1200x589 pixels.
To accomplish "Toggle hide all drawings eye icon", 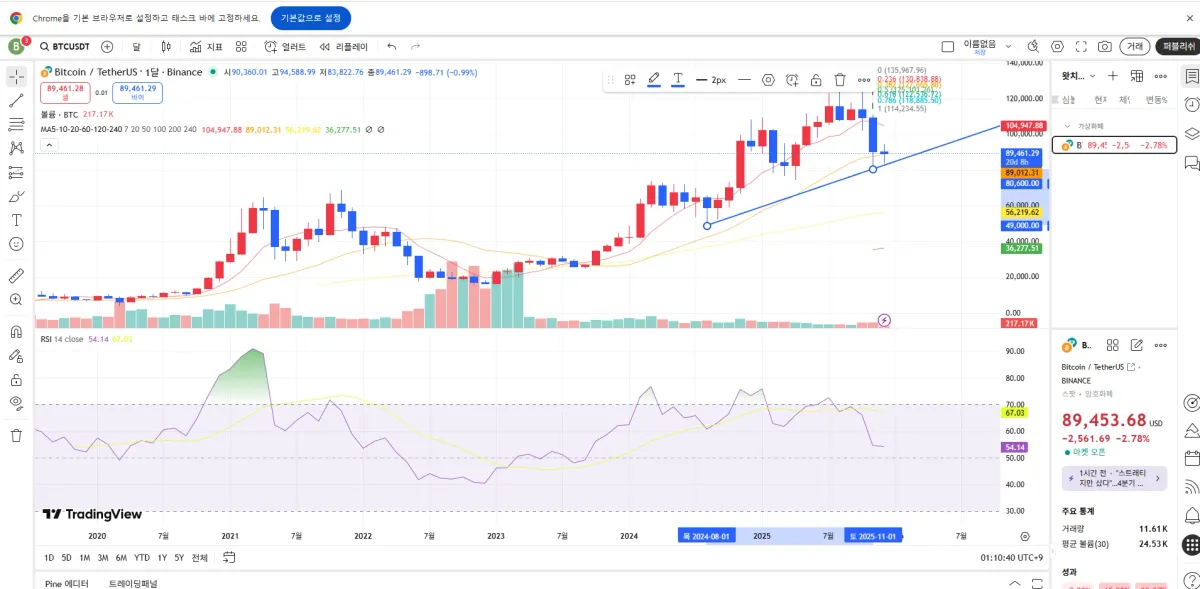I will click(x=16, y=403).
